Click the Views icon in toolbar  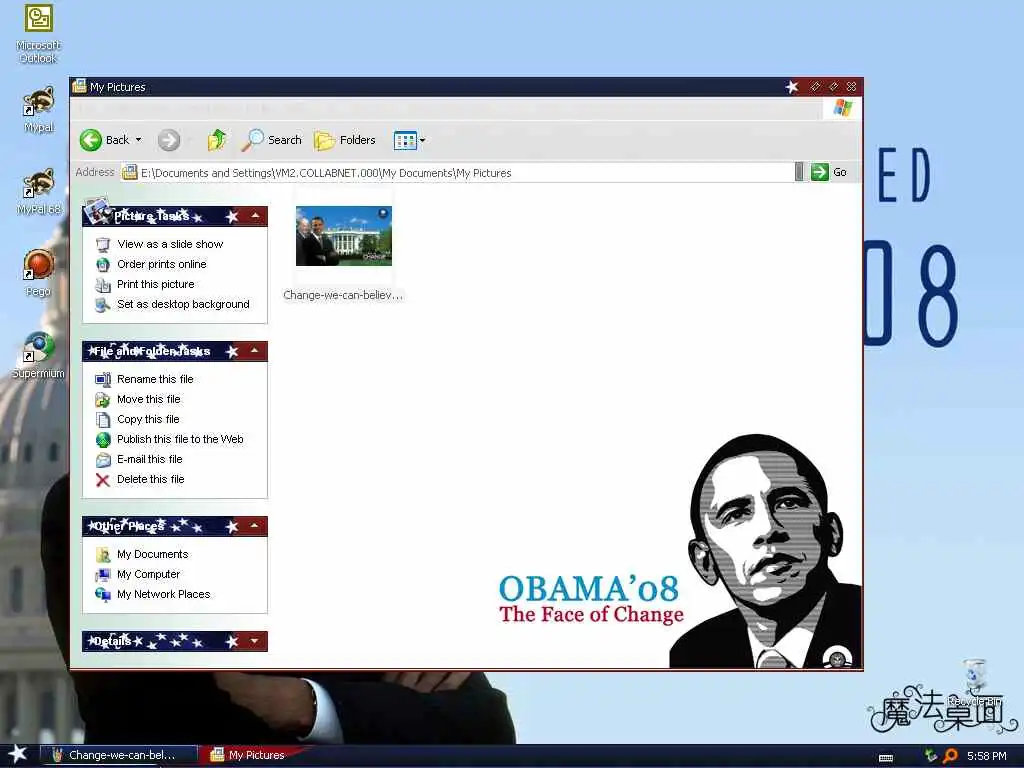(405, 140)
